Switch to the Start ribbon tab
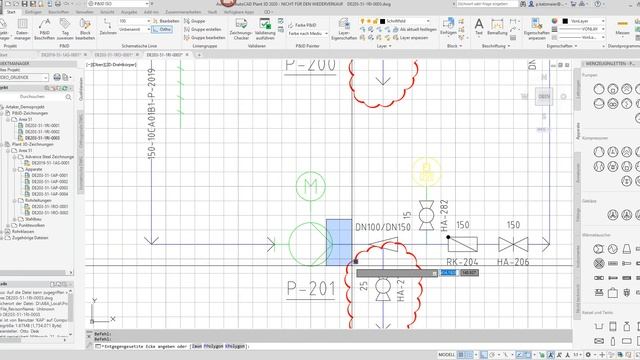640x360 pixels. 11,12
